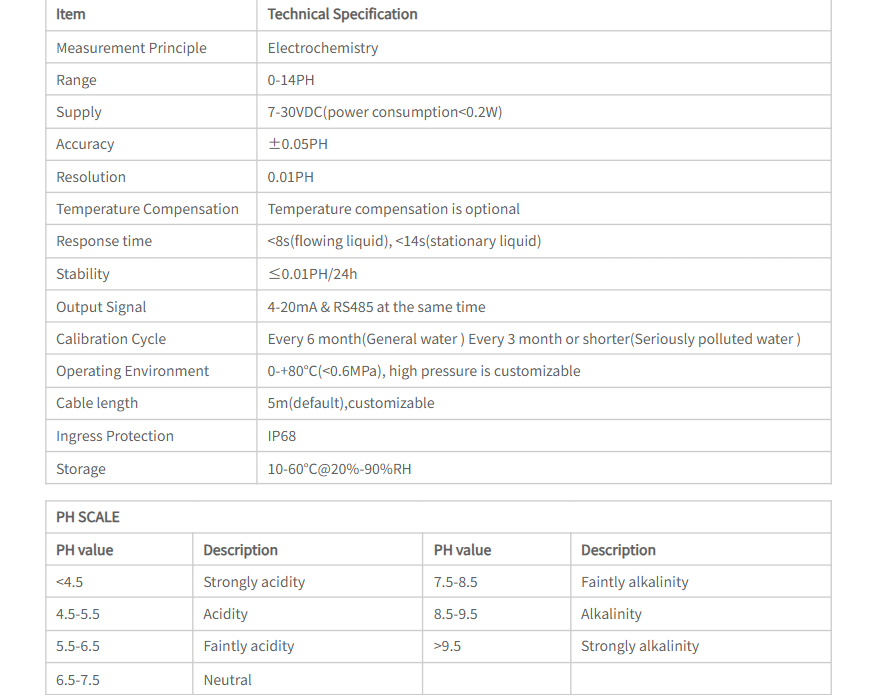Click the '7.5-8.5' PH value cell
Image resolution: width=889 pixels, height=697 pixels.
[x=456, y=582]
